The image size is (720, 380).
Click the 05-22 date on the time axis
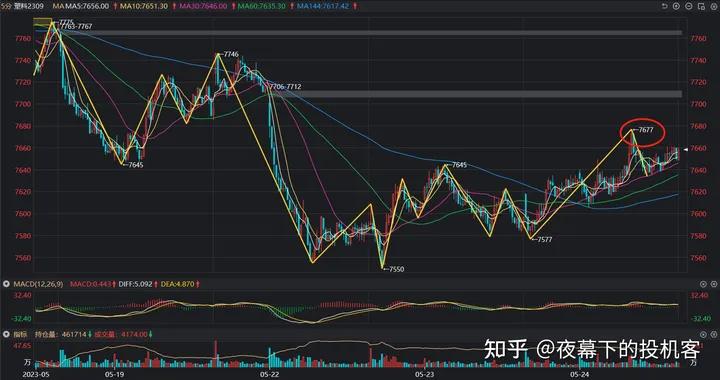pyautogui.click(x=270, y=374)
